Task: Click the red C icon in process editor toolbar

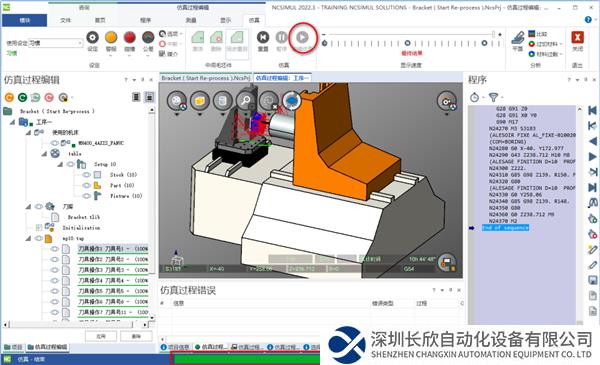Action: click(49, 97)
